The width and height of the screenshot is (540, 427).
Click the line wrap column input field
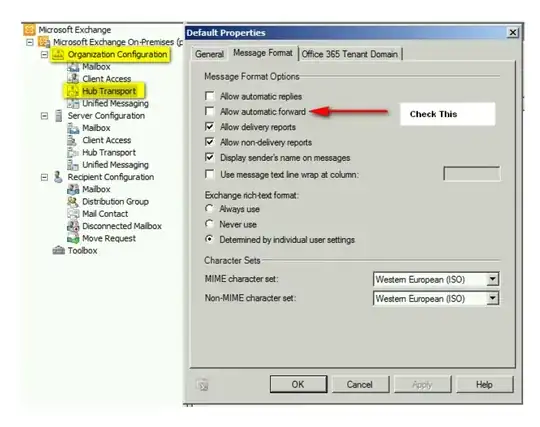(x=472, y=174)
